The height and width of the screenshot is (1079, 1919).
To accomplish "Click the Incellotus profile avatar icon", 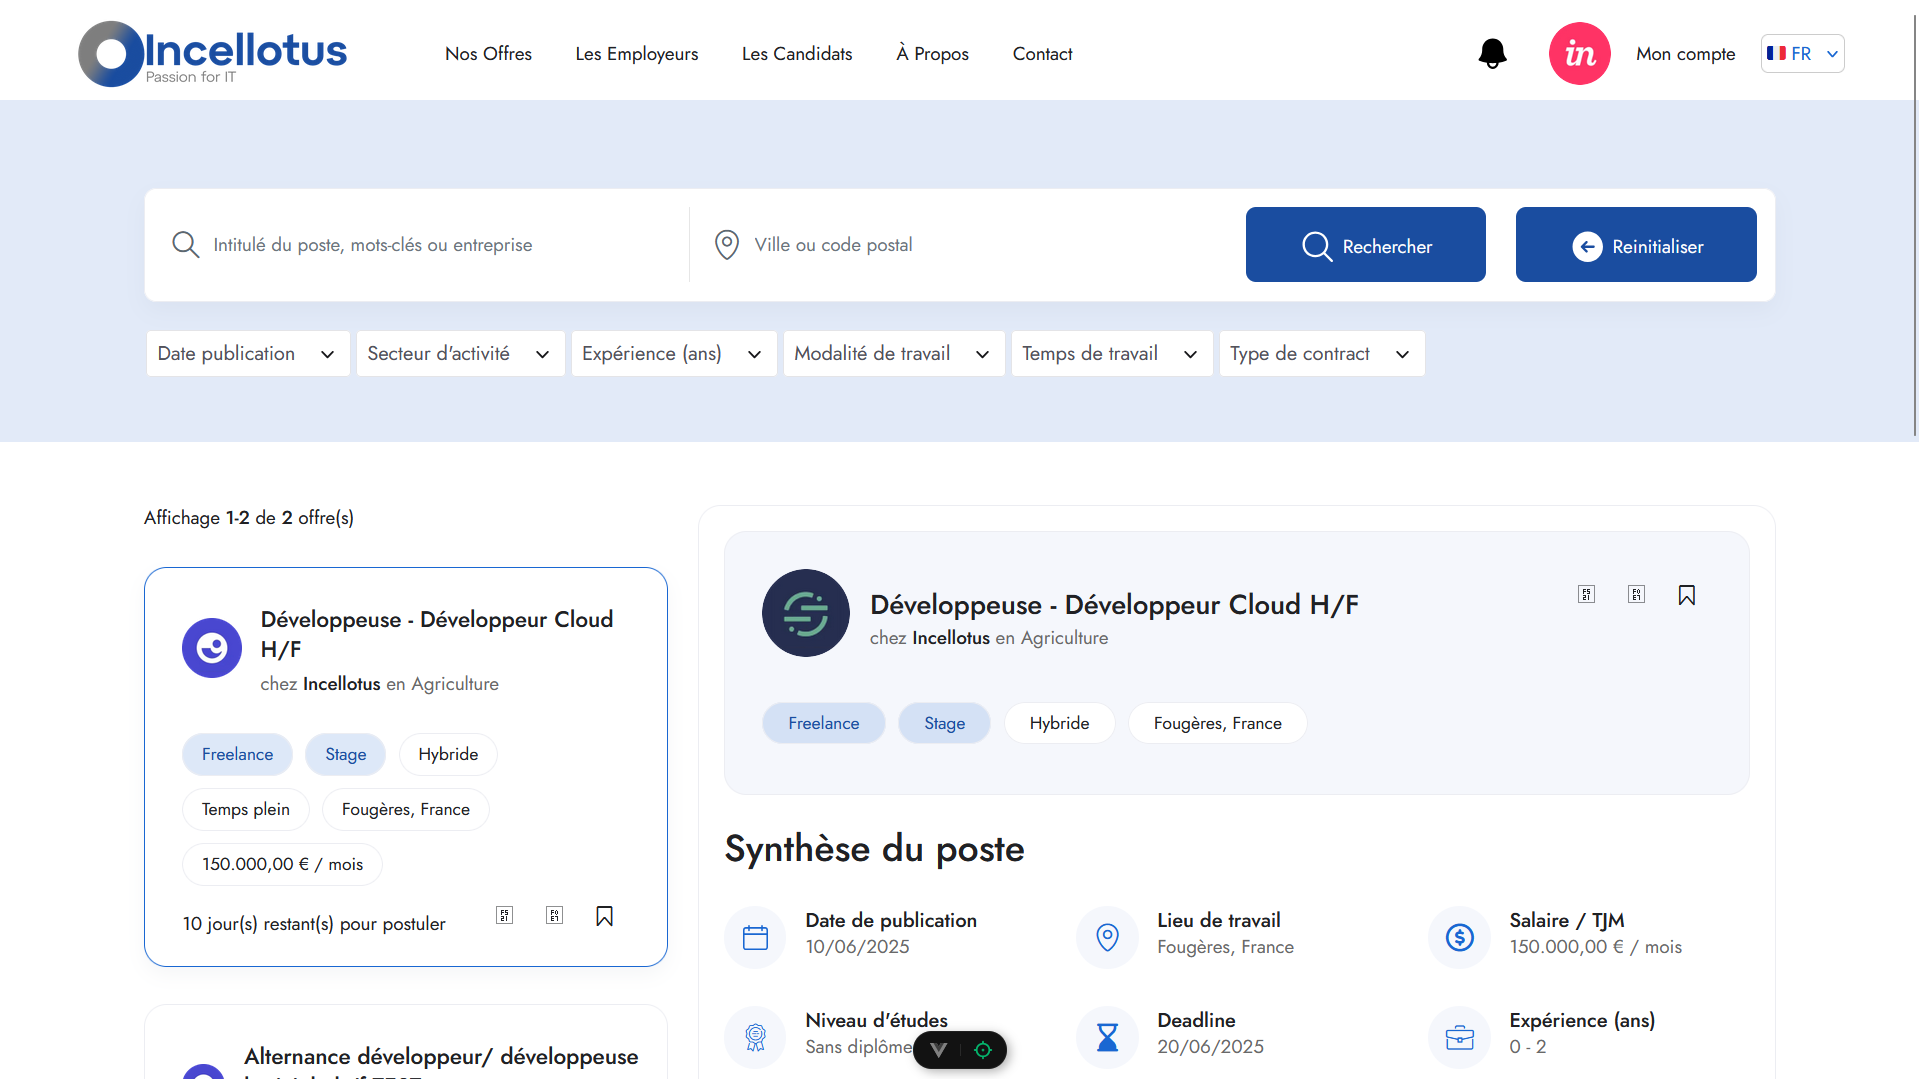I will pos(1579,53).
